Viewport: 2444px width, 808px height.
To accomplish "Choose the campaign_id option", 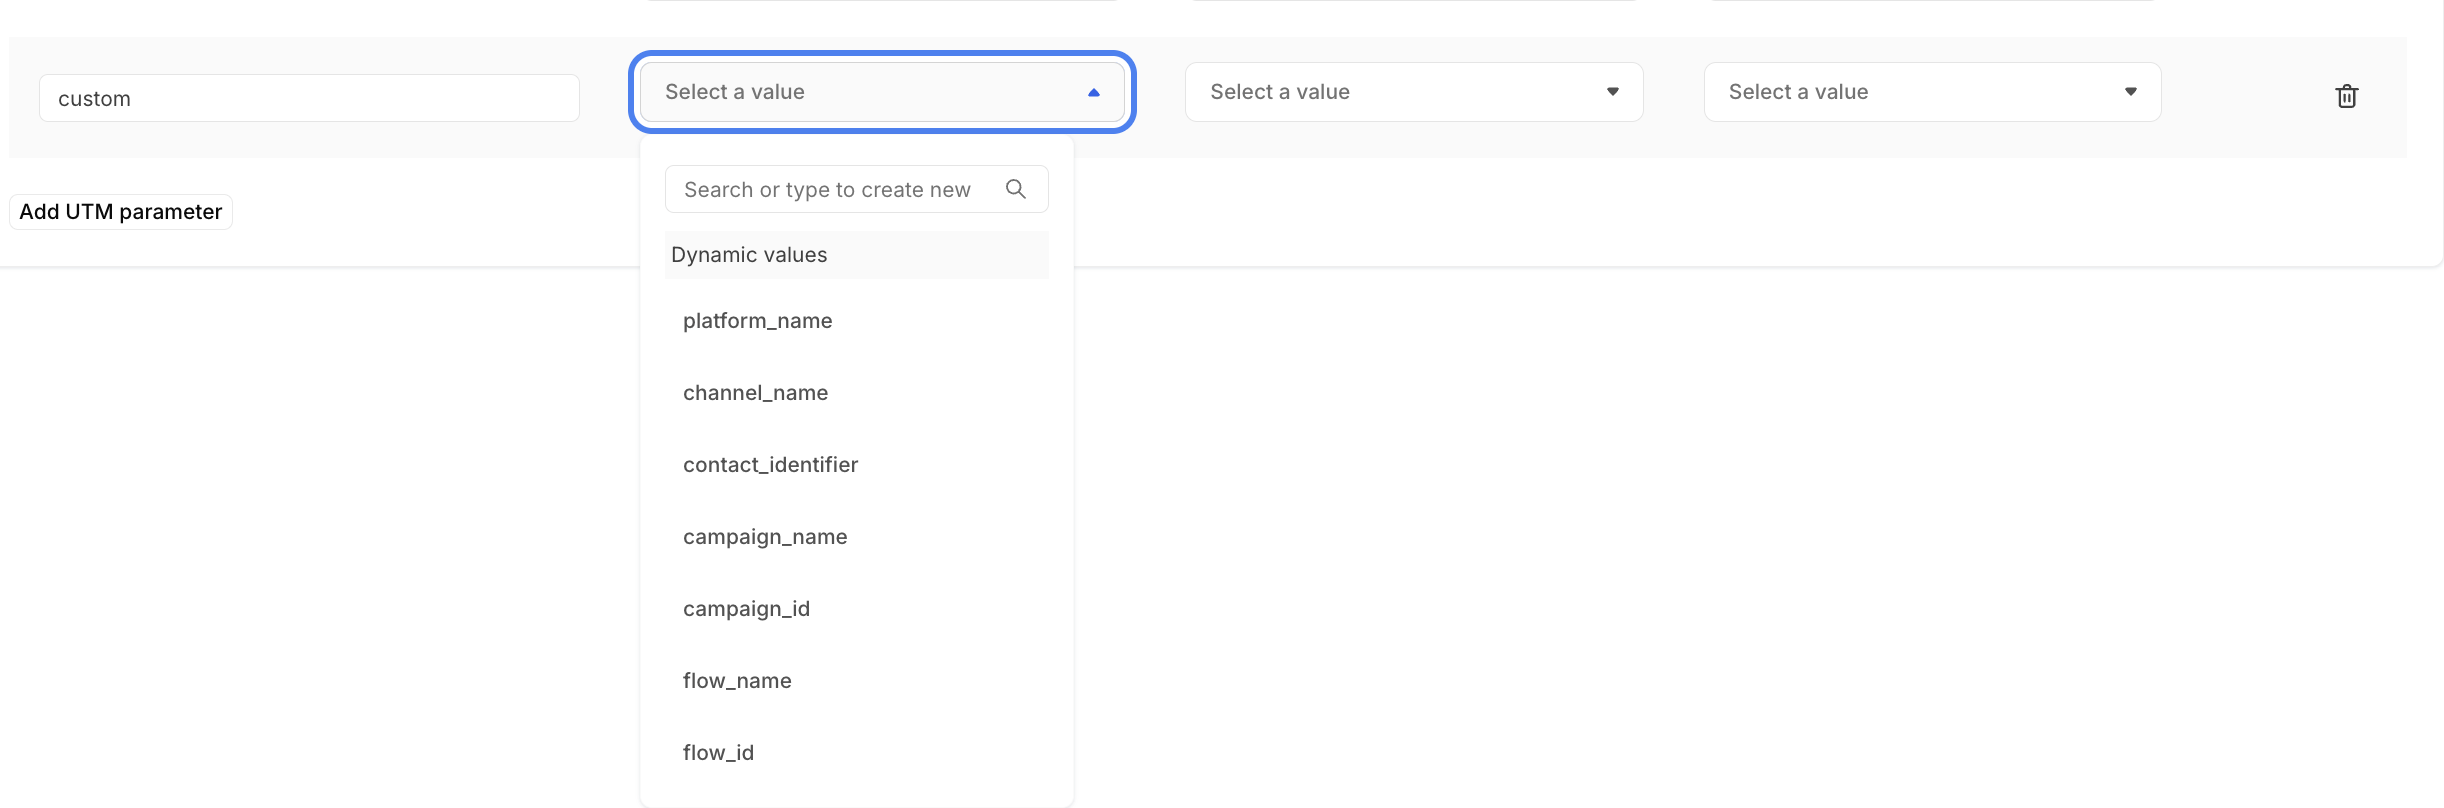I will 746,609.
